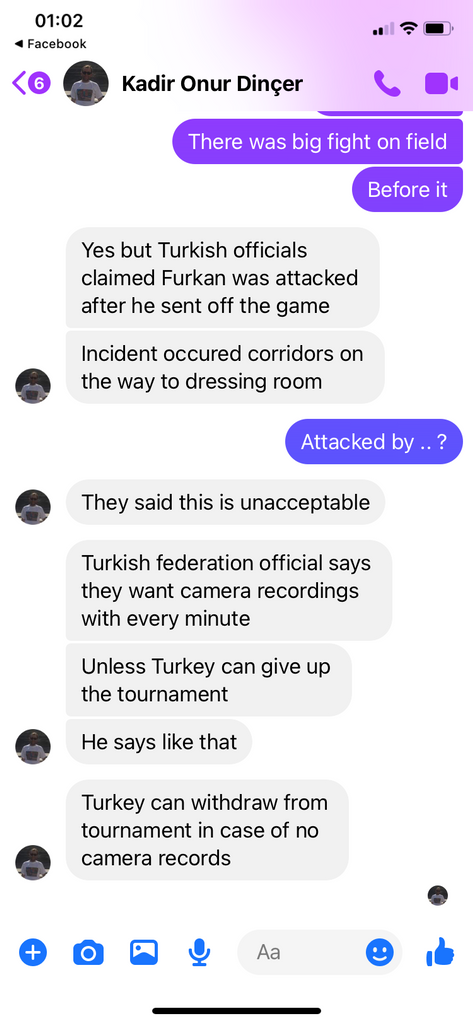Open more options with the blue plus icon
Screen dimensions: 473x1024
pos(33,953)
